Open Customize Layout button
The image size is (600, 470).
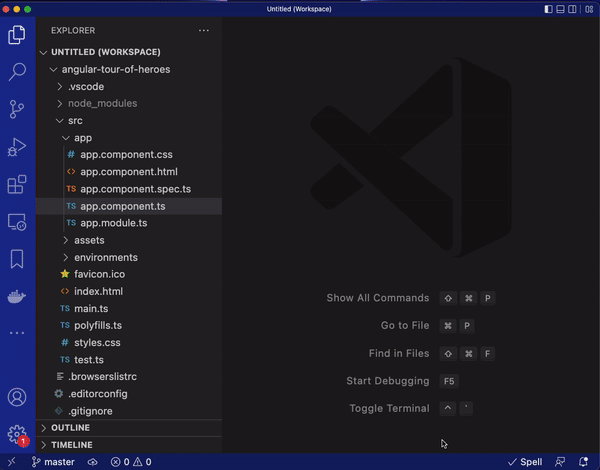point(589,9)
